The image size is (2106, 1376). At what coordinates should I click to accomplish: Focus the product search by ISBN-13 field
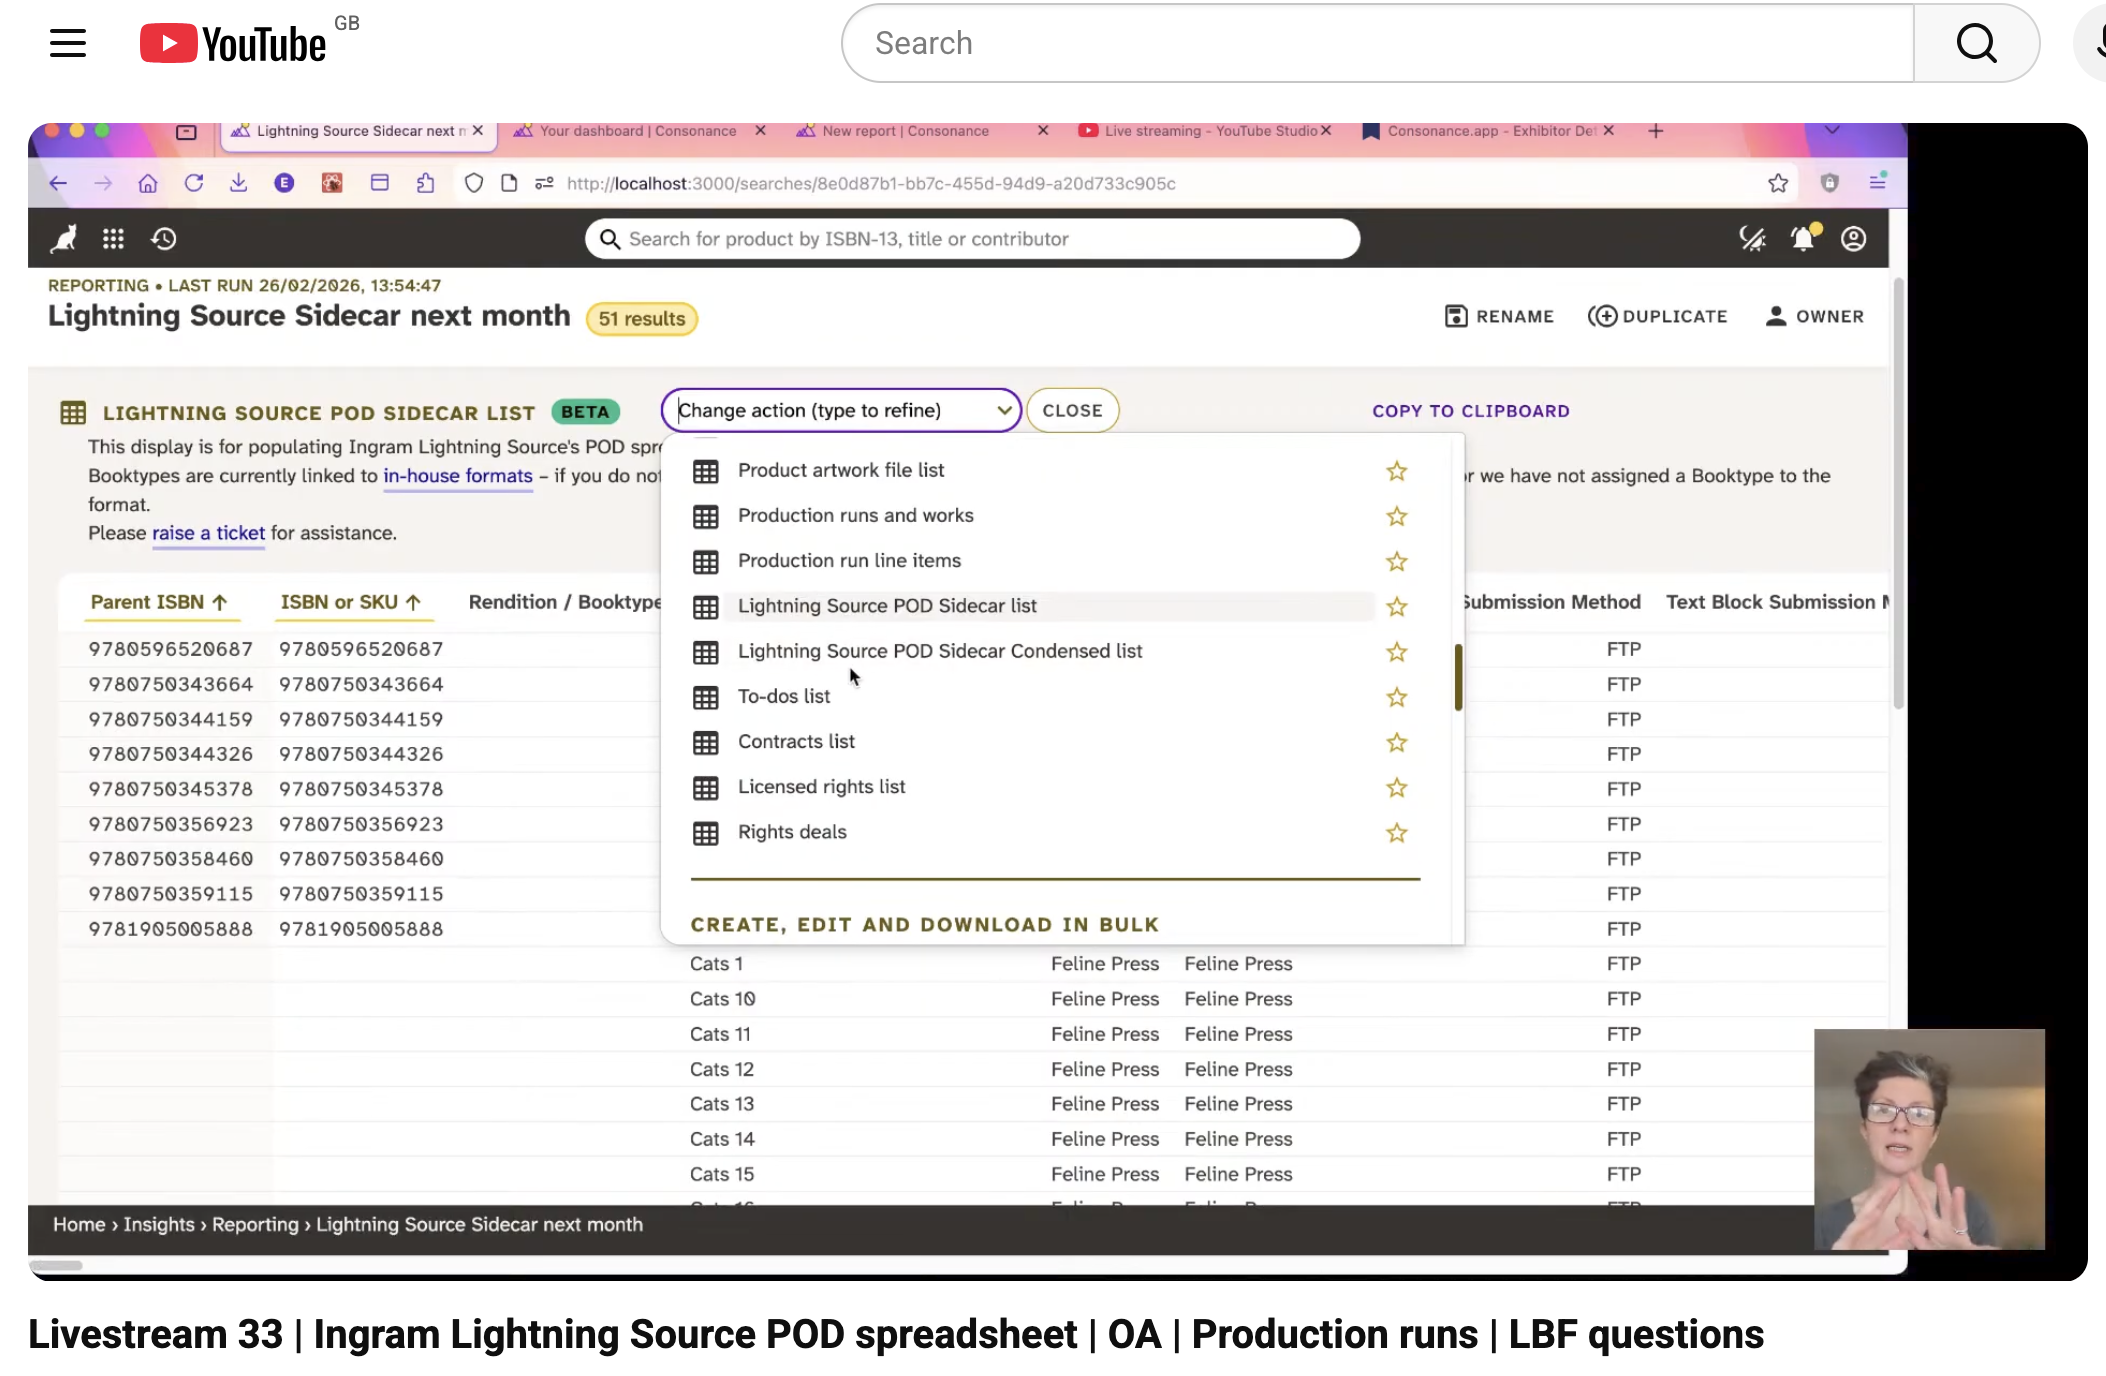pos(972,239)
